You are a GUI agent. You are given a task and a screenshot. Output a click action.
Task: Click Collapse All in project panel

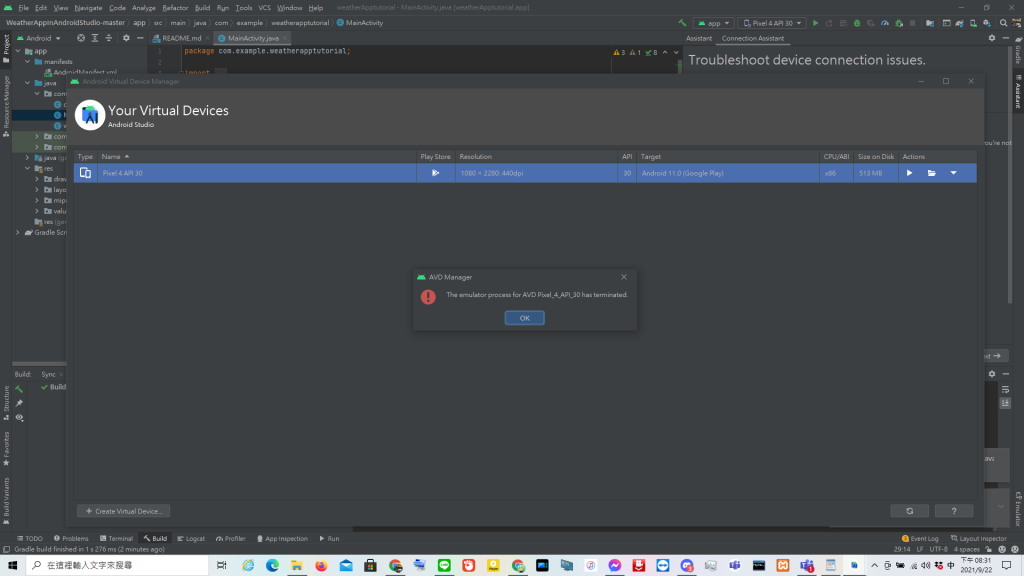click(108, 39)
